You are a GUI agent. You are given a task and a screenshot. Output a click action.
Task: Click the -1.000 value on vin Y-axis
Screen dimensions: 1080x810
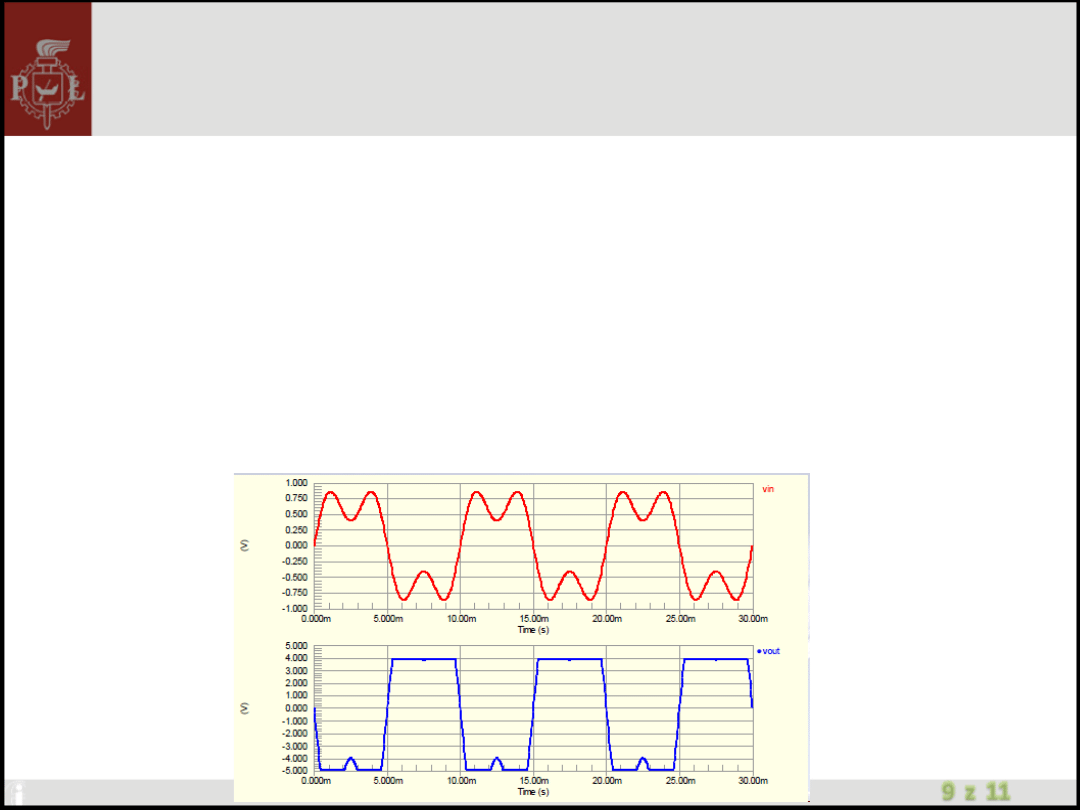[x=295, y=608]
